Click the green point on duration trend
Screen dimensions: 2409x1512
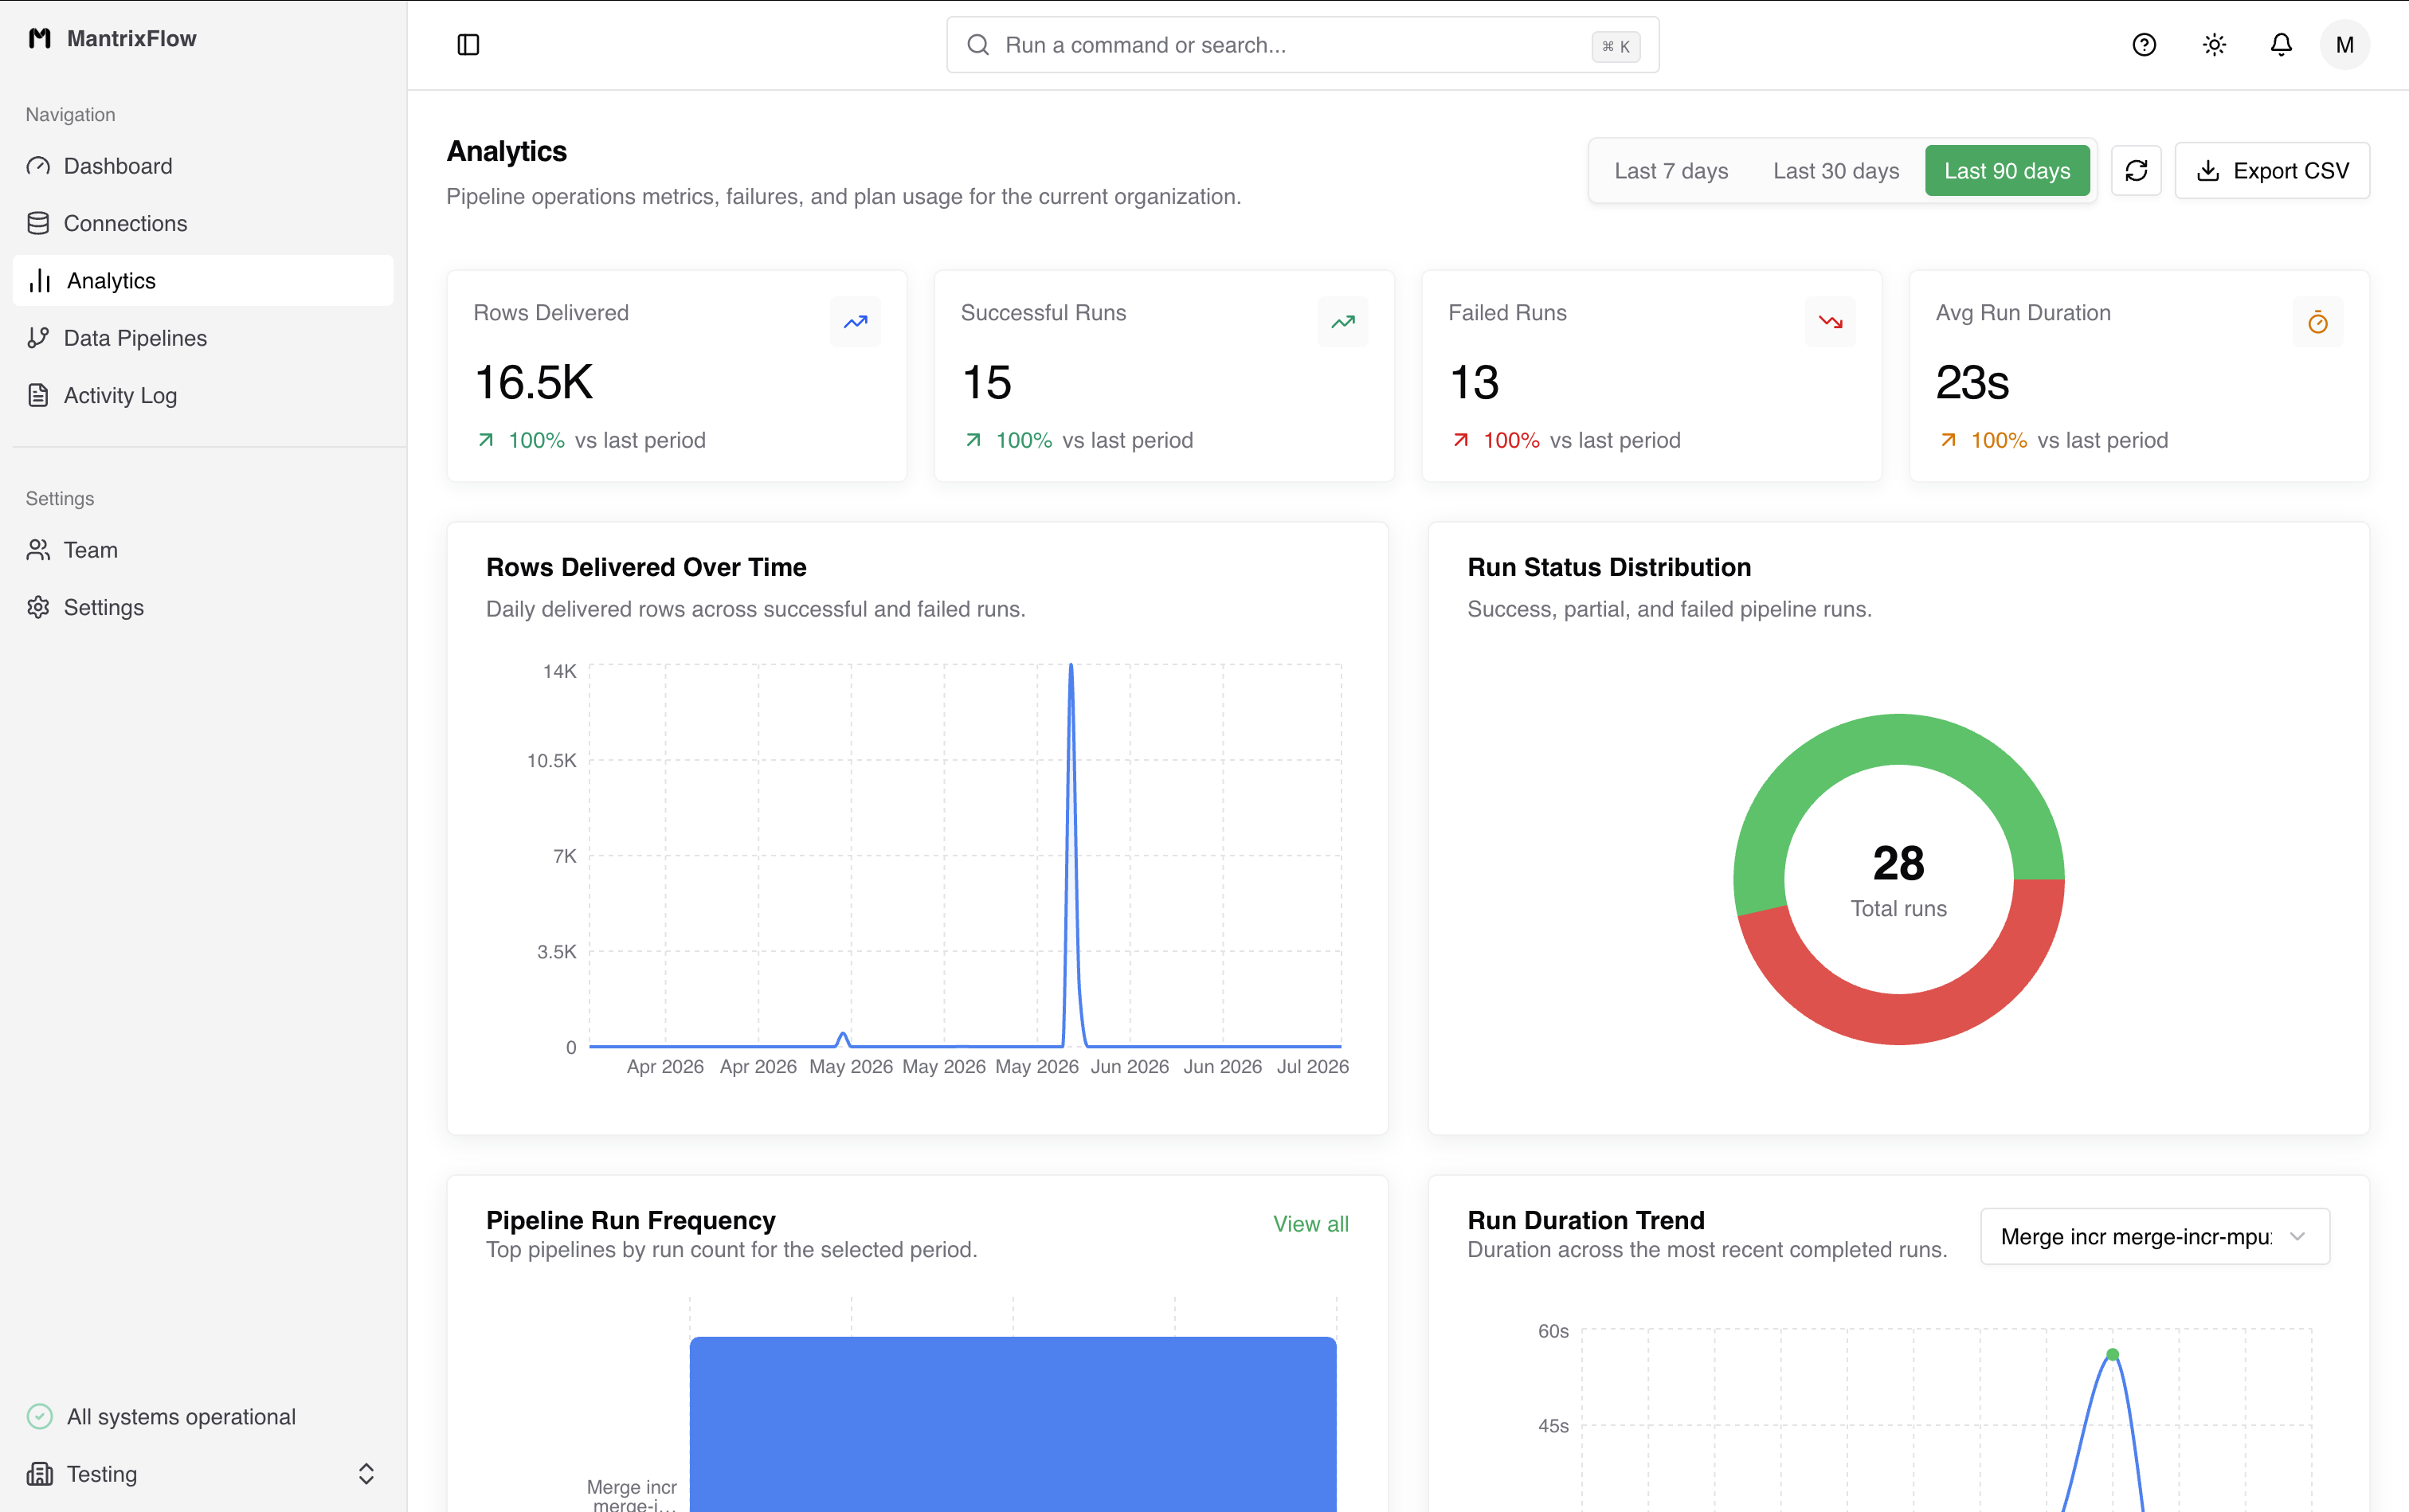(2112, 1355)
